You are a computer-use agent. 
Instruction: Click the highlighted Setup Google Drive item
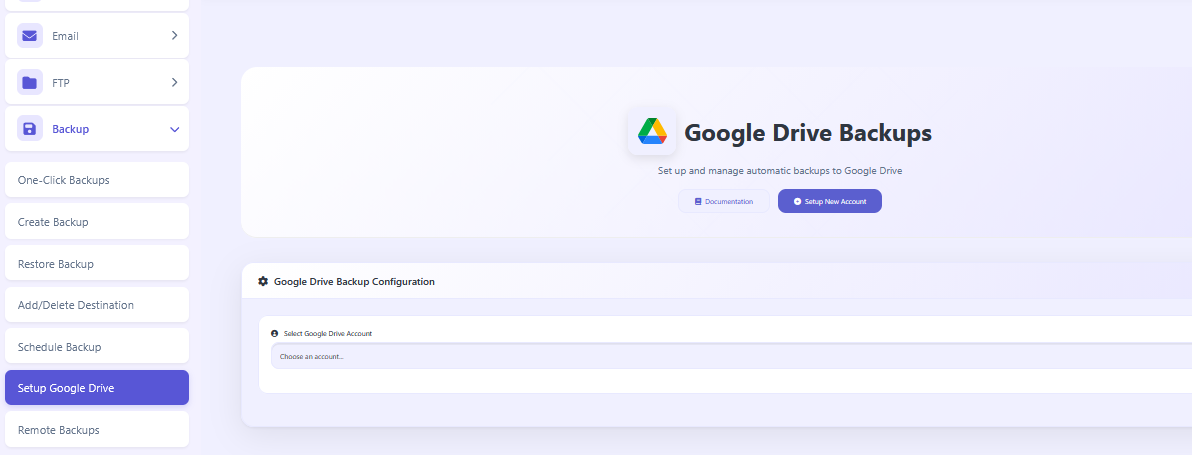97,388
